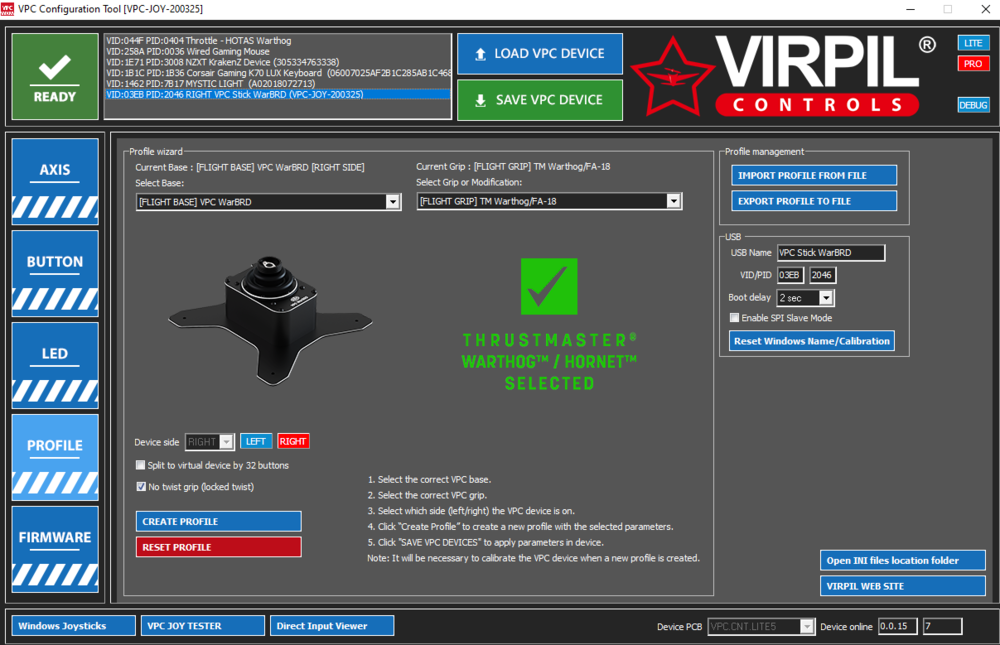Click the READY status checkmark icon
Viewport: 1000px width, 645px height.
[55, 67]
